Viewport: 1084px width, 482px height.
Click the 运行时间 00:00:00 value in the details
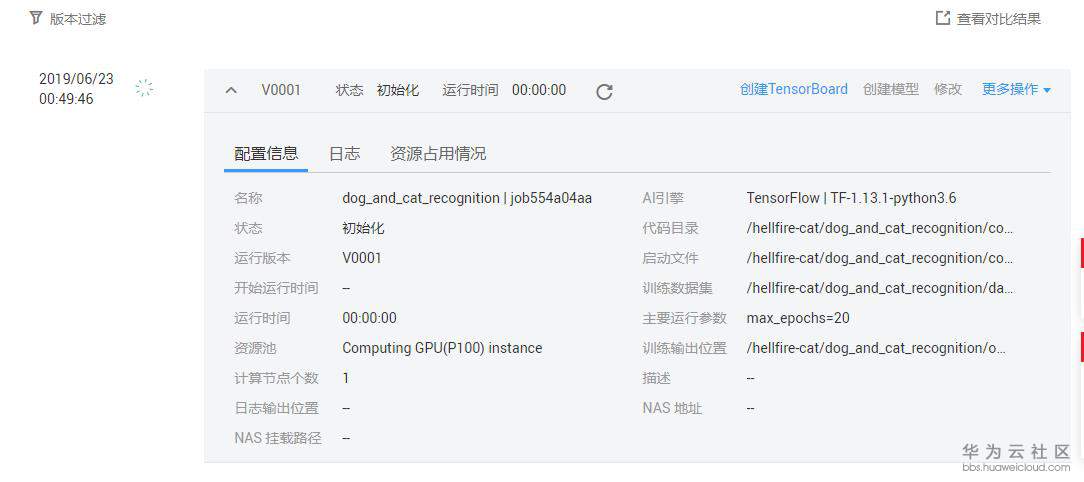tap(369, 318)
